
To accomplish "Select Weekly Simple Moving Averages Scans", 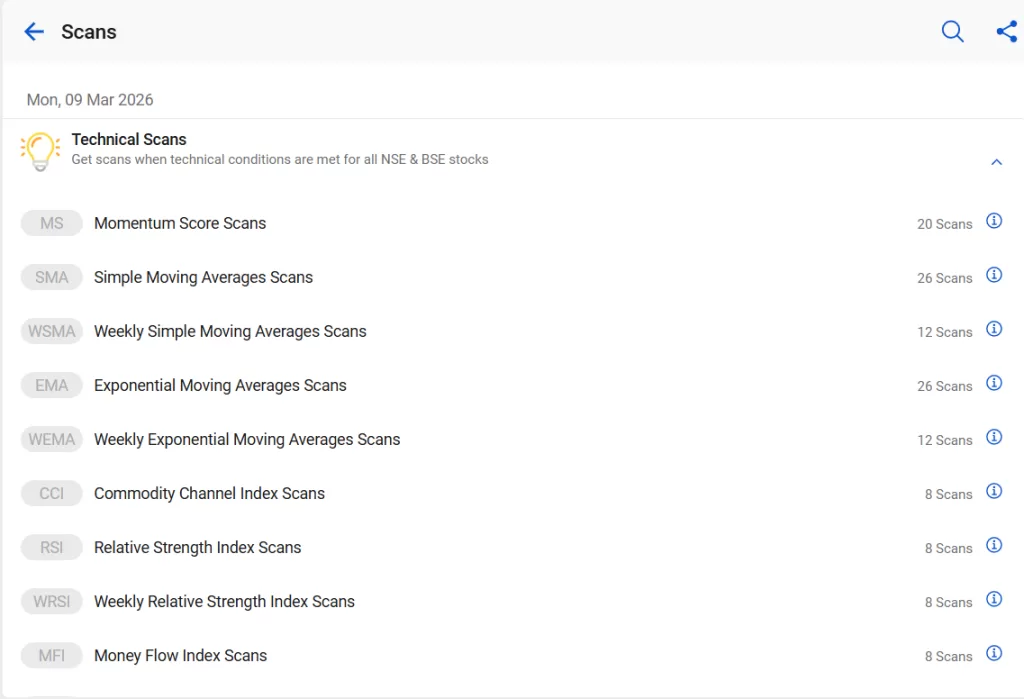I will coord(230,332).
